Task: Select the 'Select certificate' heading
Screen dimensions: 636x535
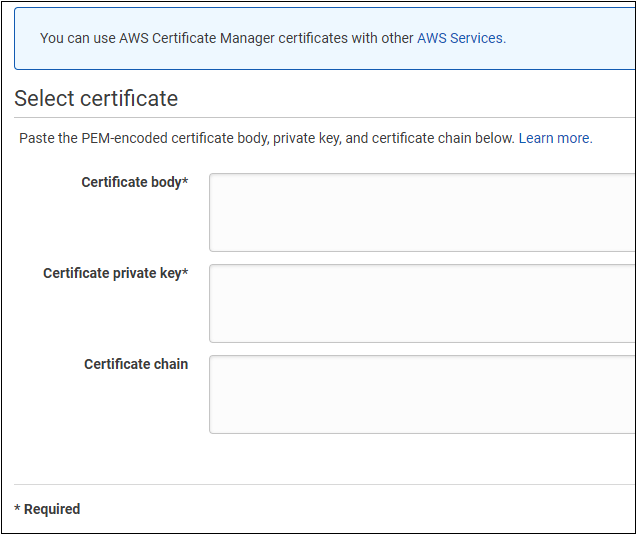Action: pyautogui.click(x=96, y=99)
